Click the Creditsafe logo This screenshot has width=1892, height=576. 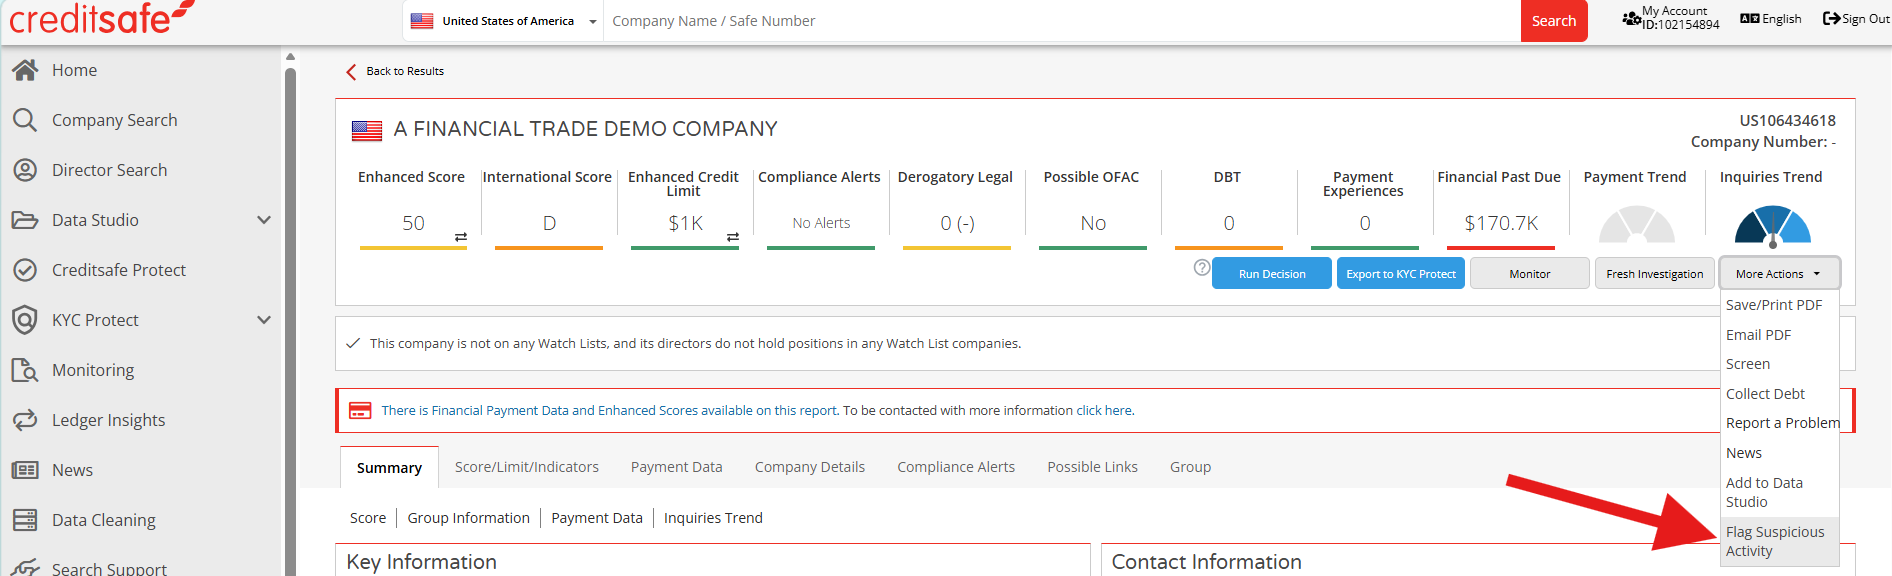(100, 18)
